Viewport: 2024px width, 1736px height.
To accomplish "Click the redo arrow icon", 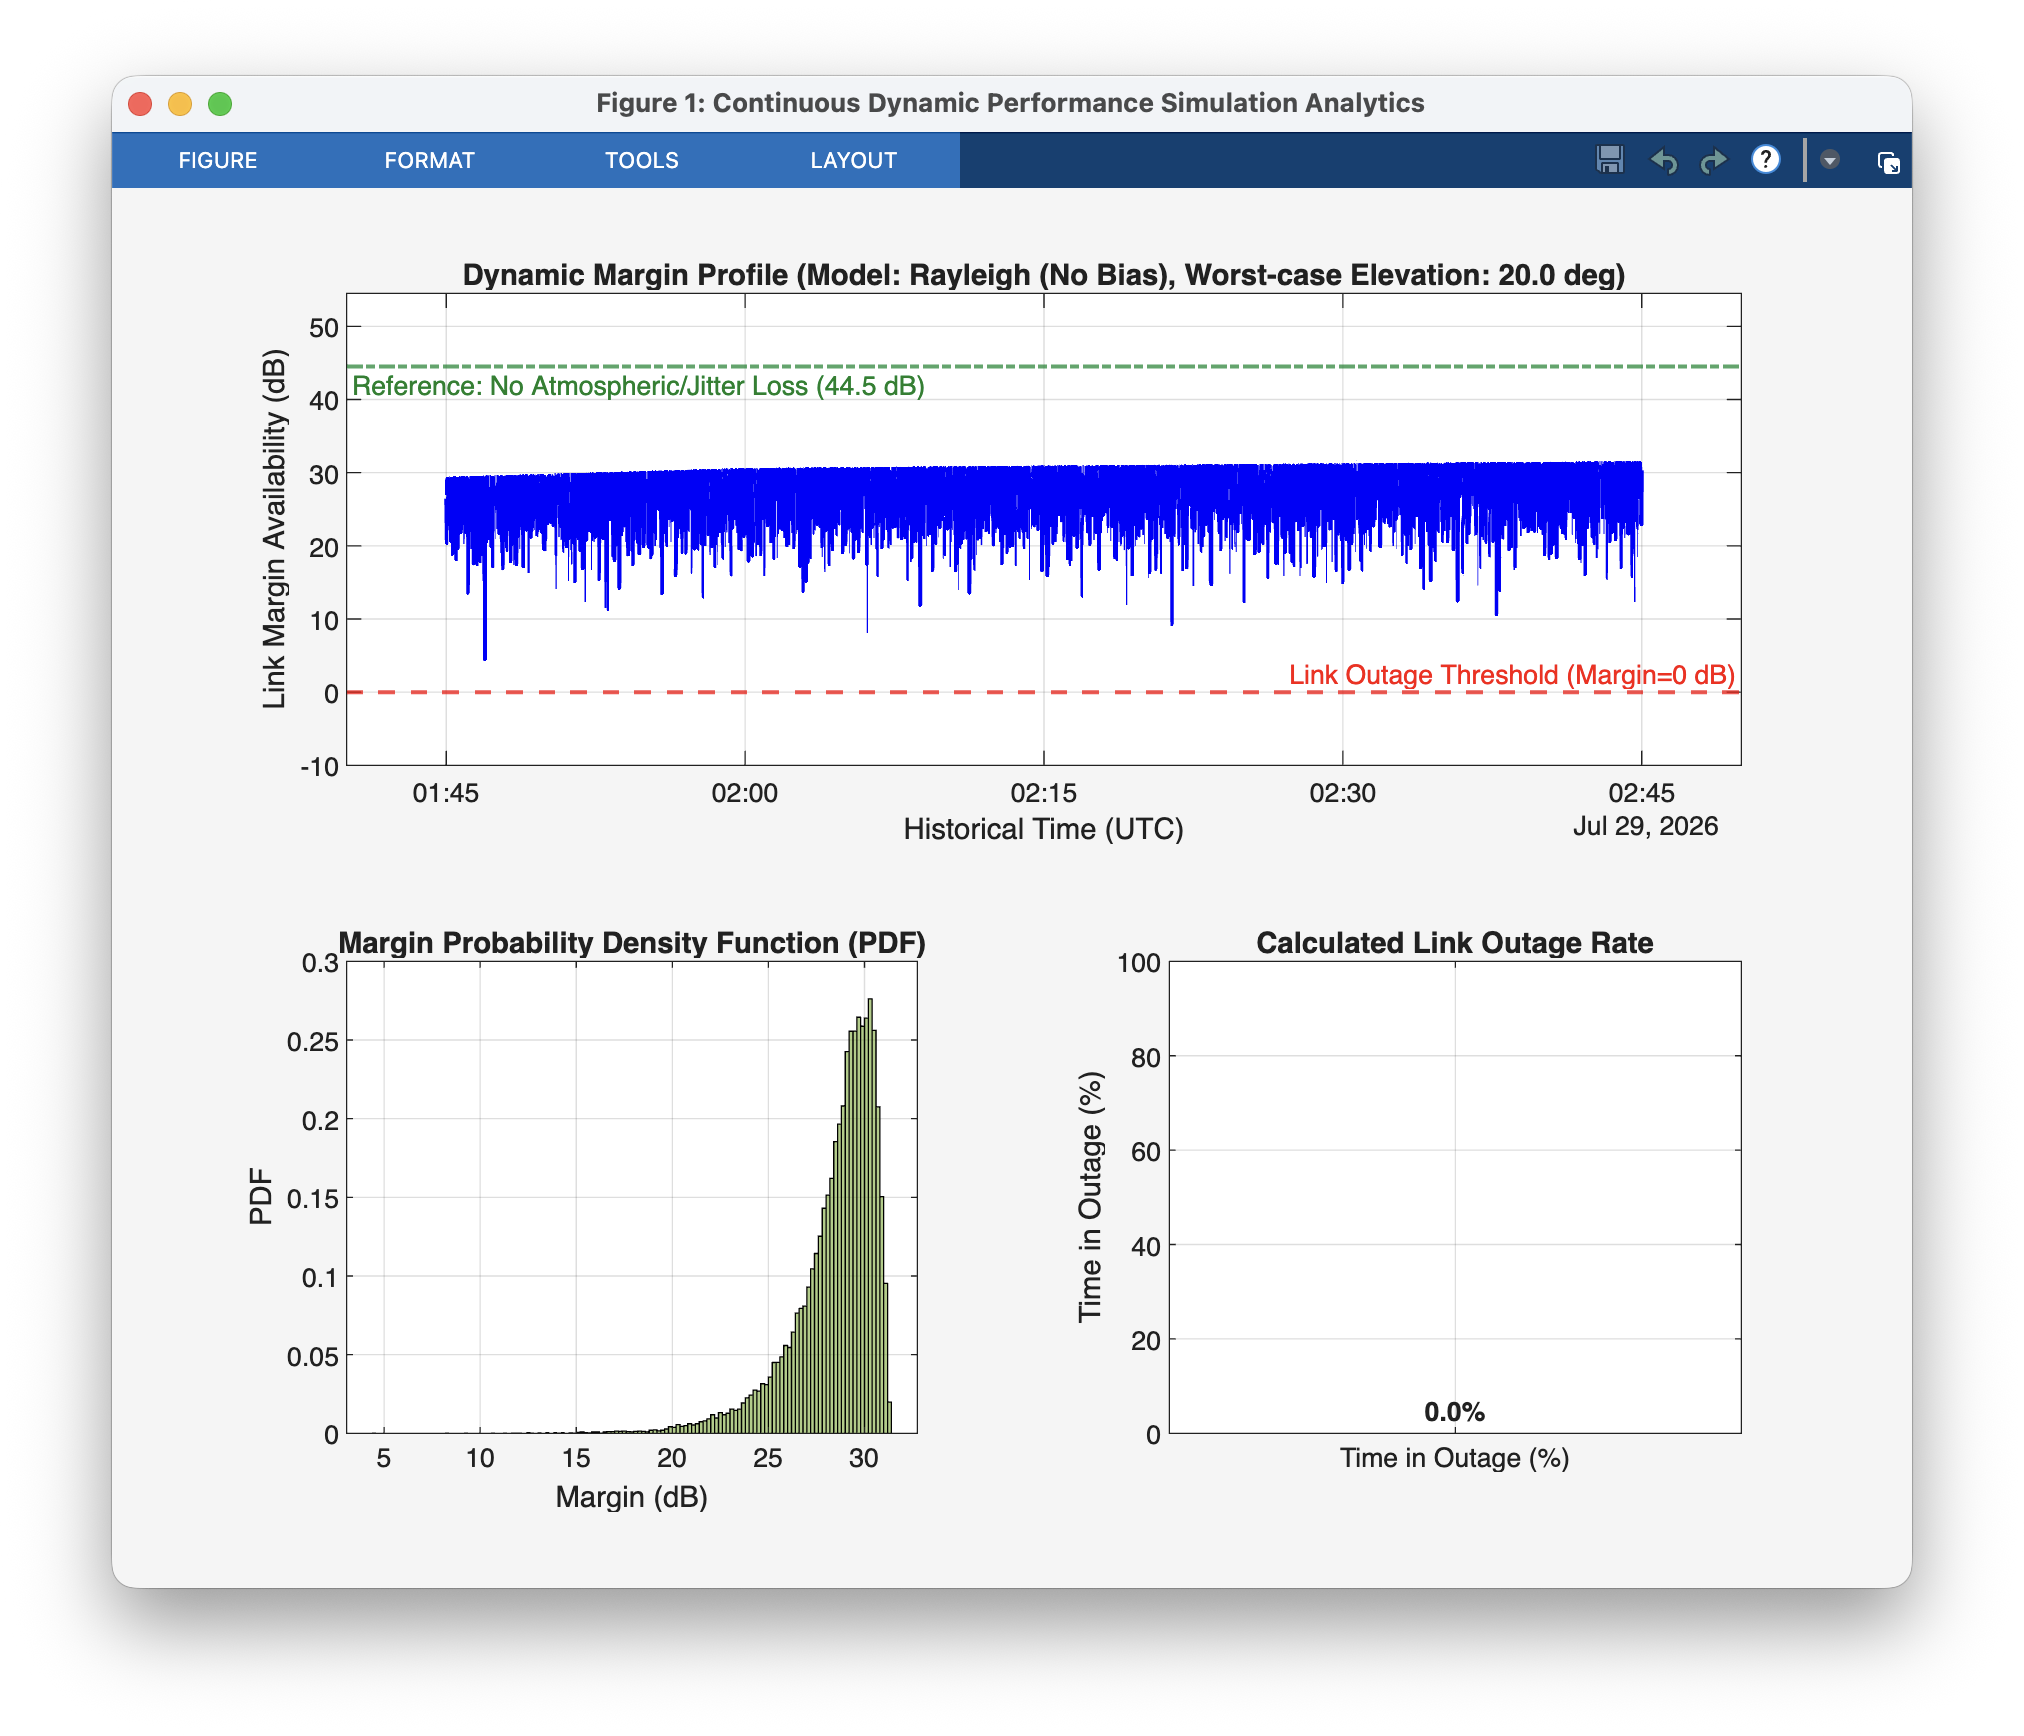I will [1714, 161].
